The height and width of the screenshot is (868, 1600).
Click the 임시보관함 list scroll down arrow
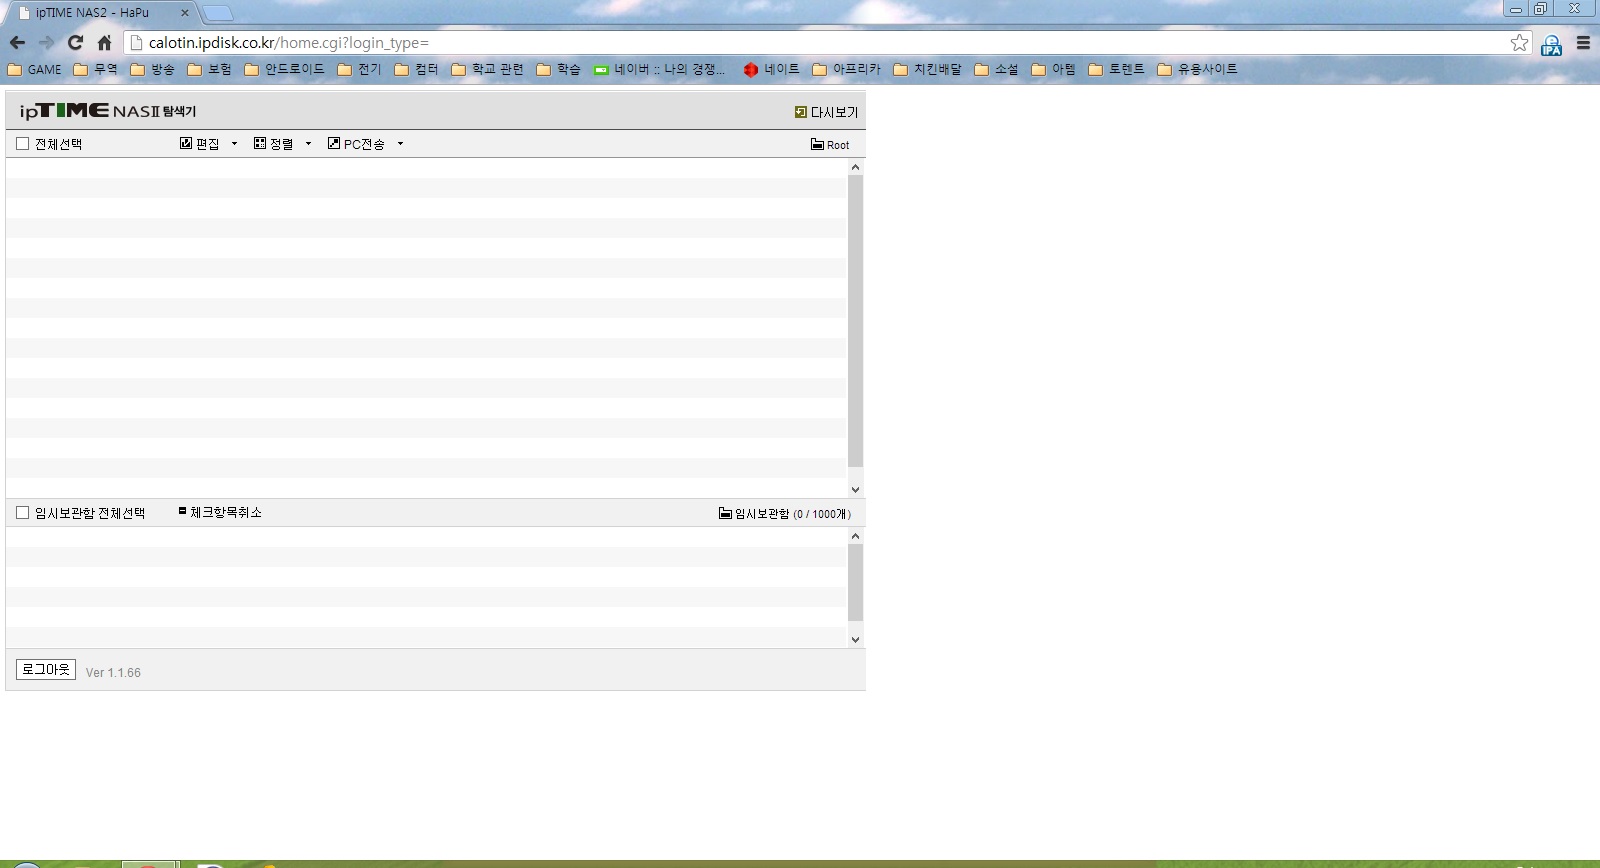point(855,639)
